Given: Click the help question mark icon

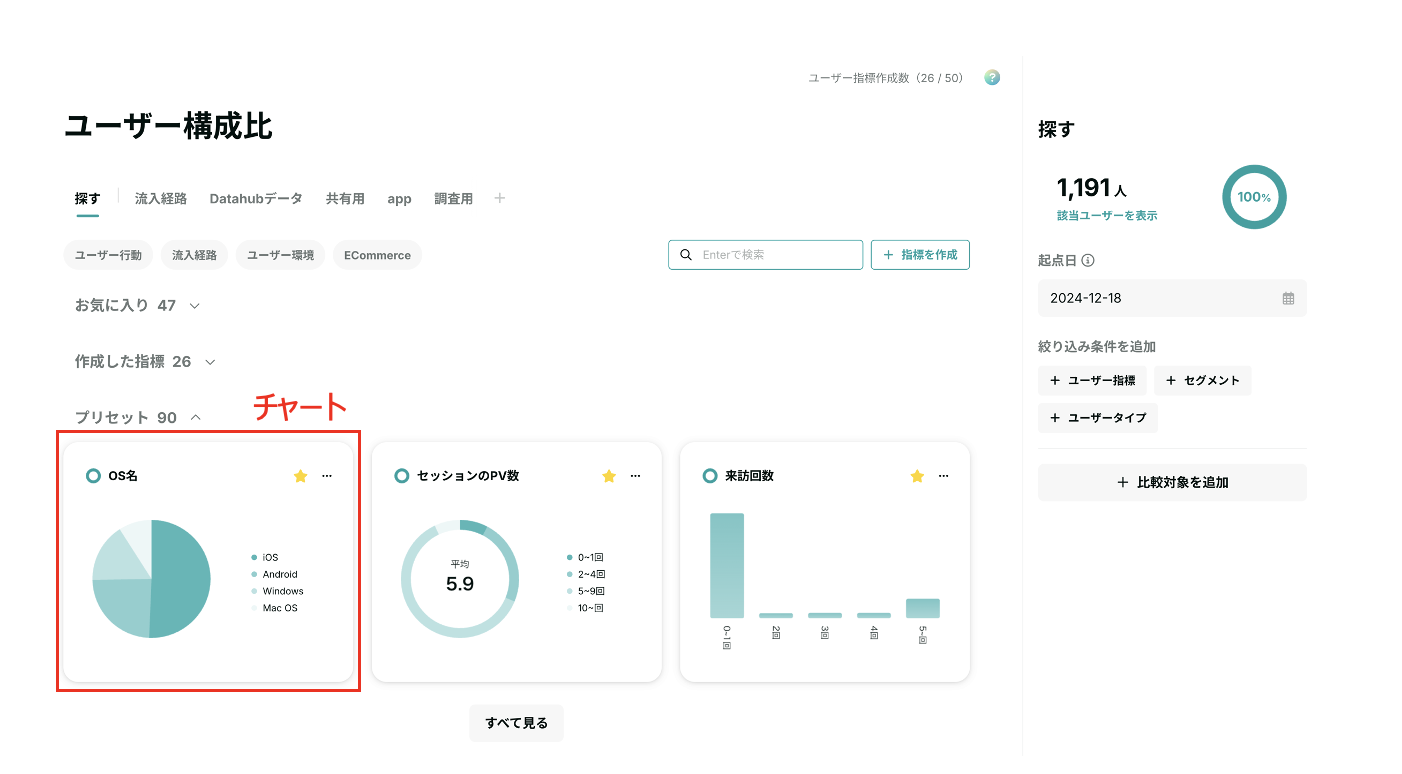Looking at the screenshot, I should [x=992, y=77].
